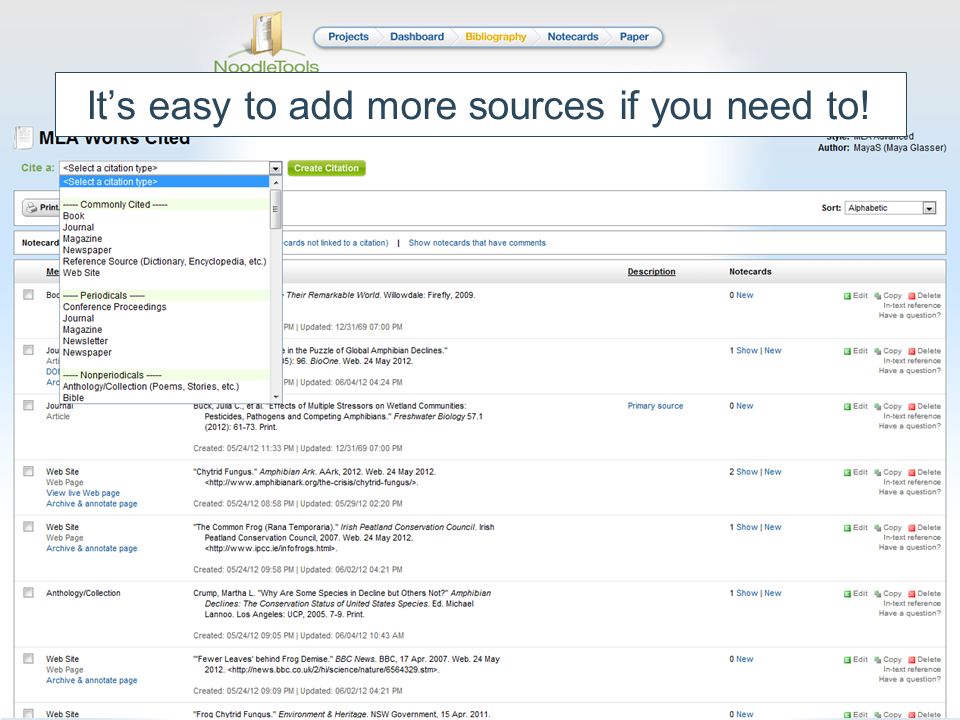The height and width of the screenshot is (720, 960).
Task: Choose Conference Proceedings citation type
Action: (x=114, y=307)
